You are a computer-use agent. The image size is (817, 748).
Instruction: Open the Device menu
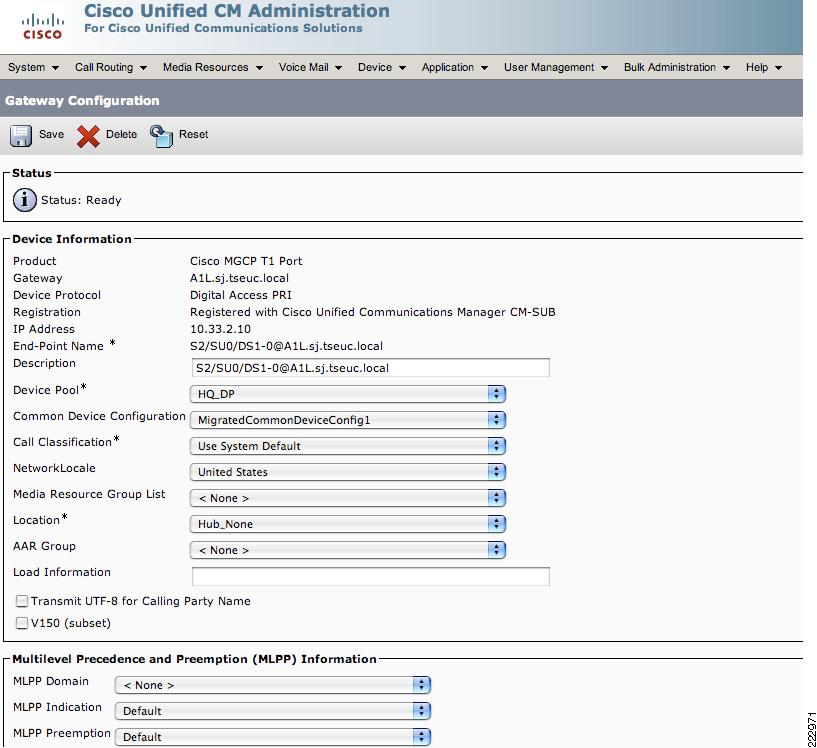pyautogui.click(x=382, y=67)
